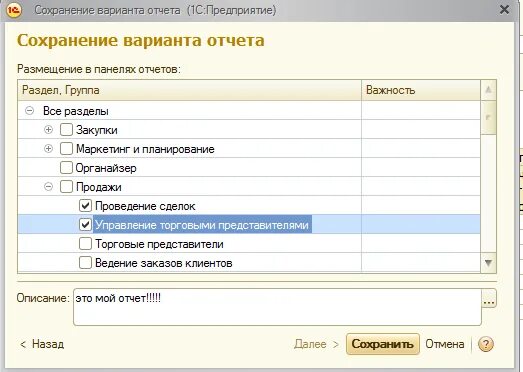Click the 1C application logo icon
523x372 pixels.
14,10
